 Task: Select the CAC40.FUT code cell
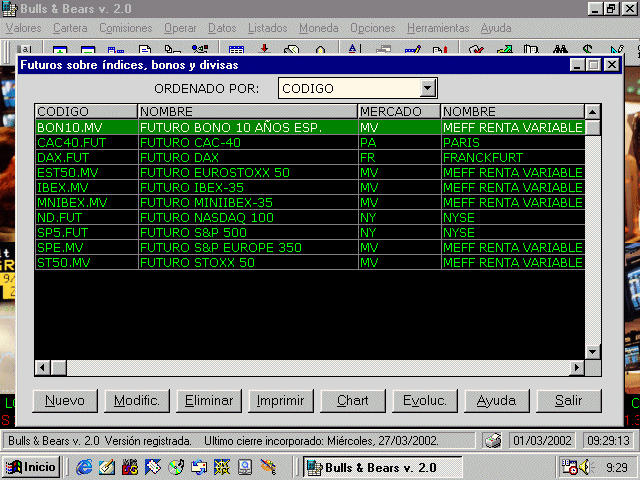coord(87,143)
